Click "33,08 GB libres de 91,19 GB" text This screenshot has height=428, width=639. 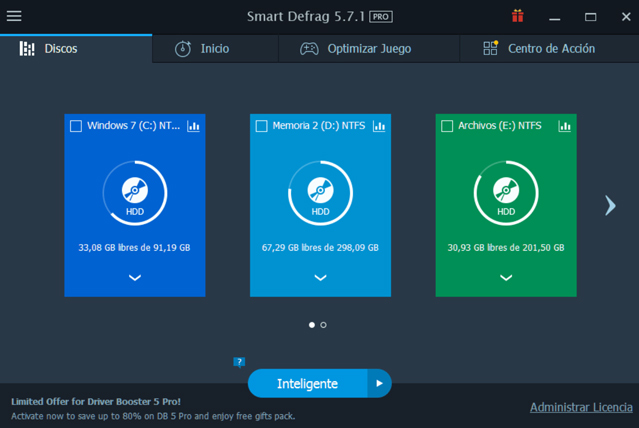(134, 247)
